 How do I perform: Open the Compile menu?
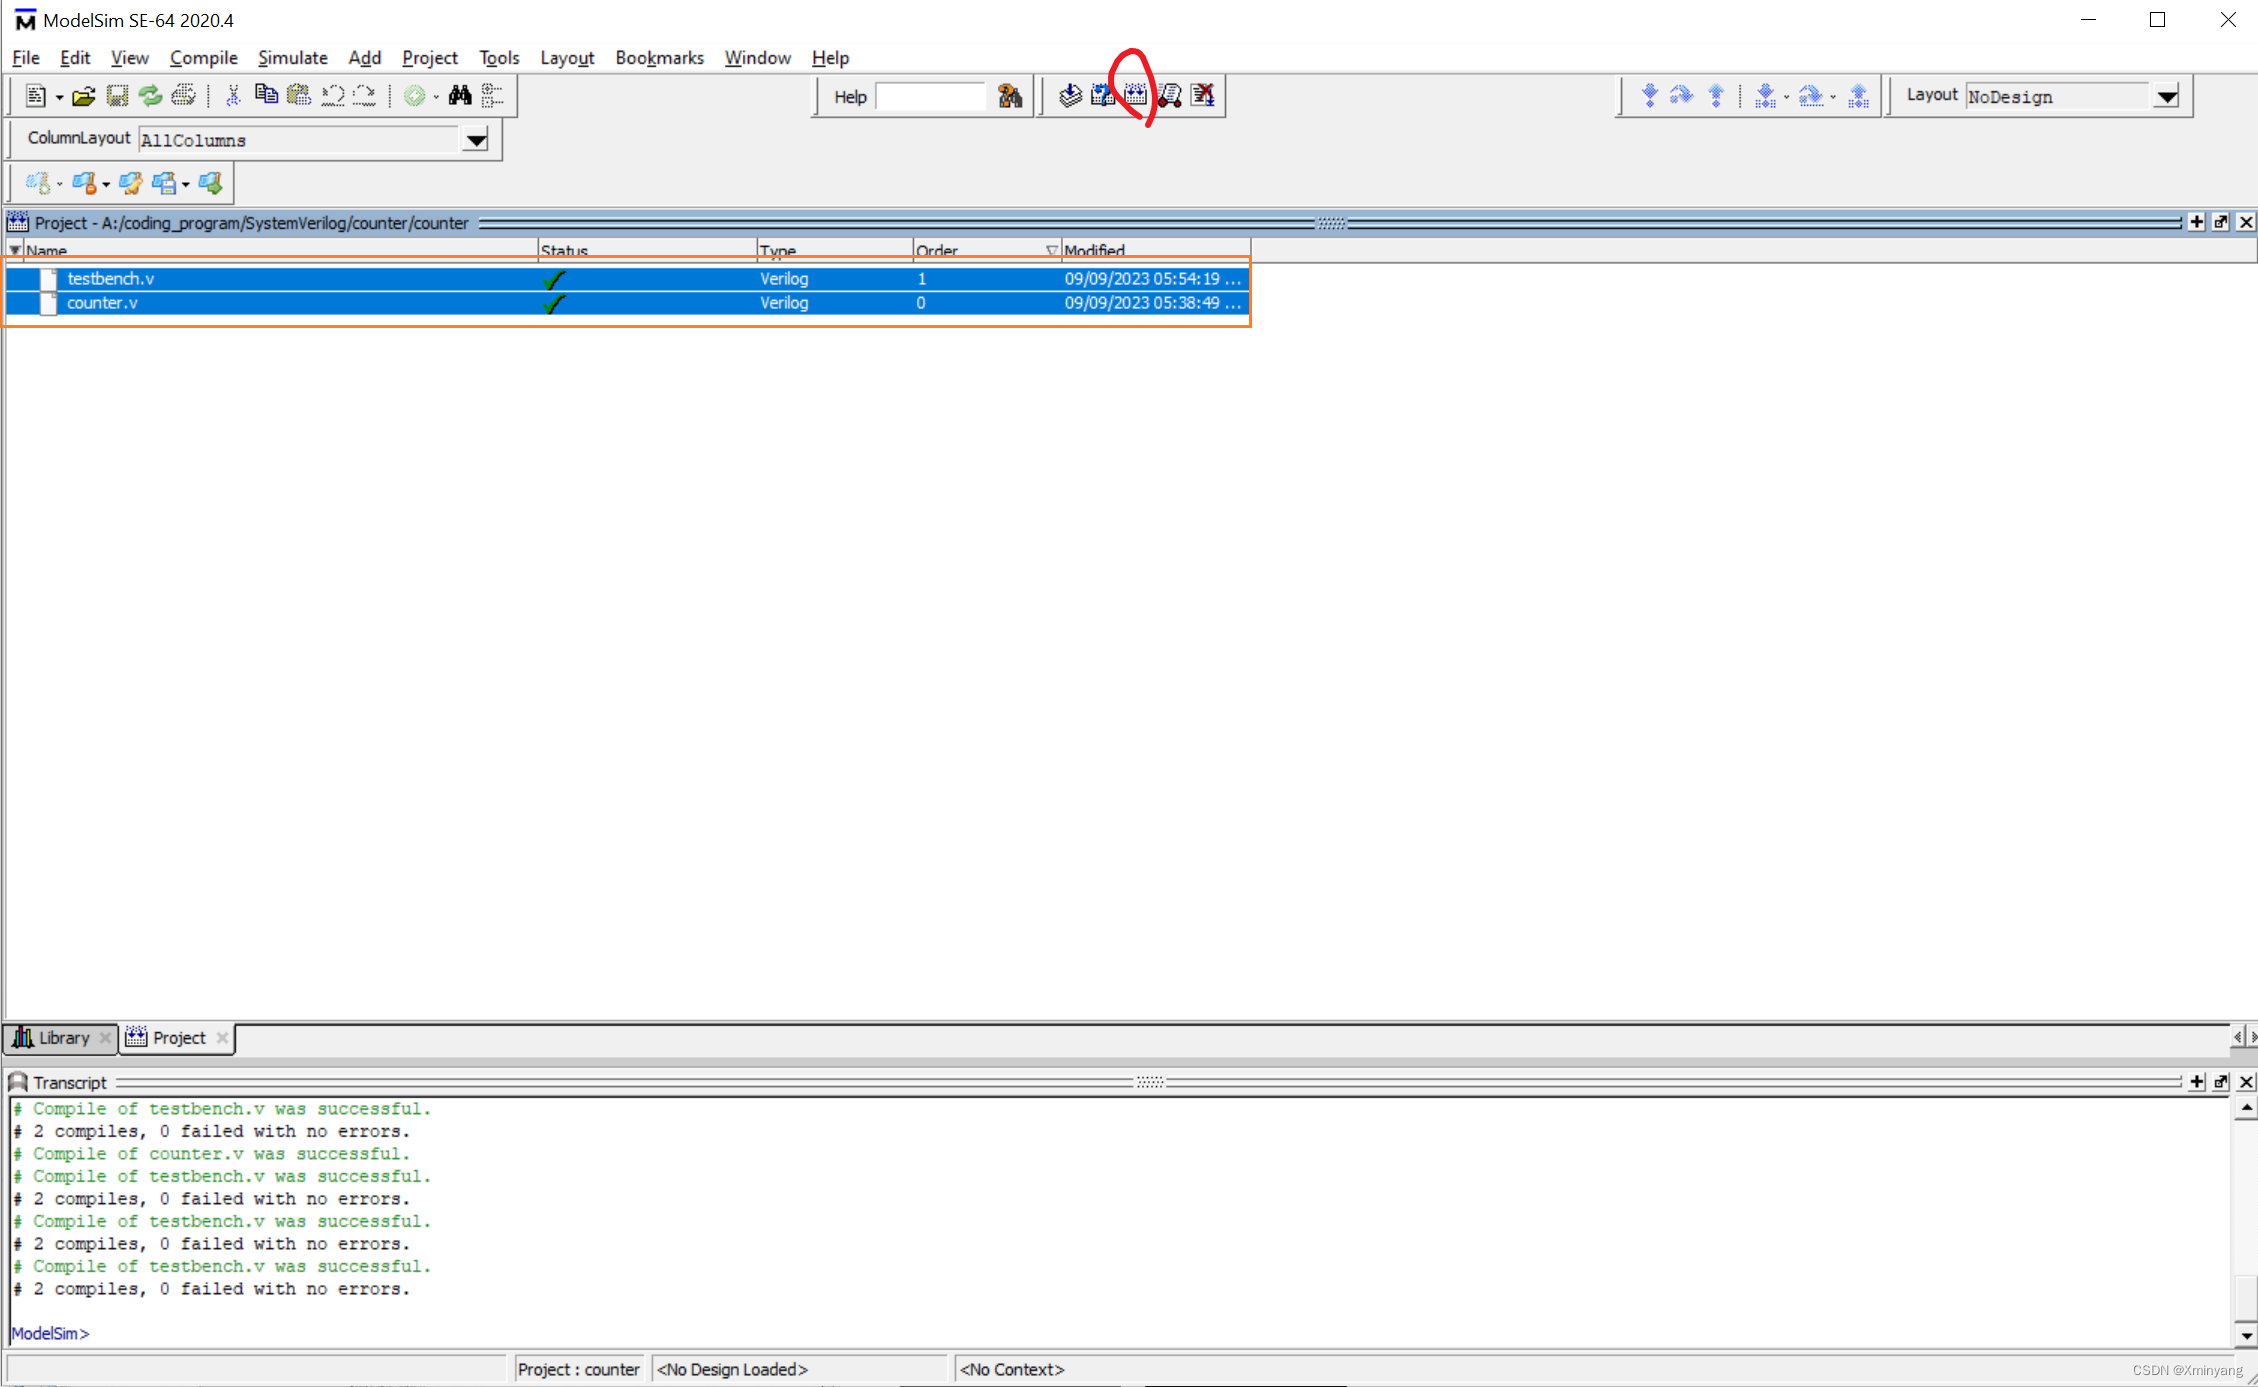tap(203, 58)
